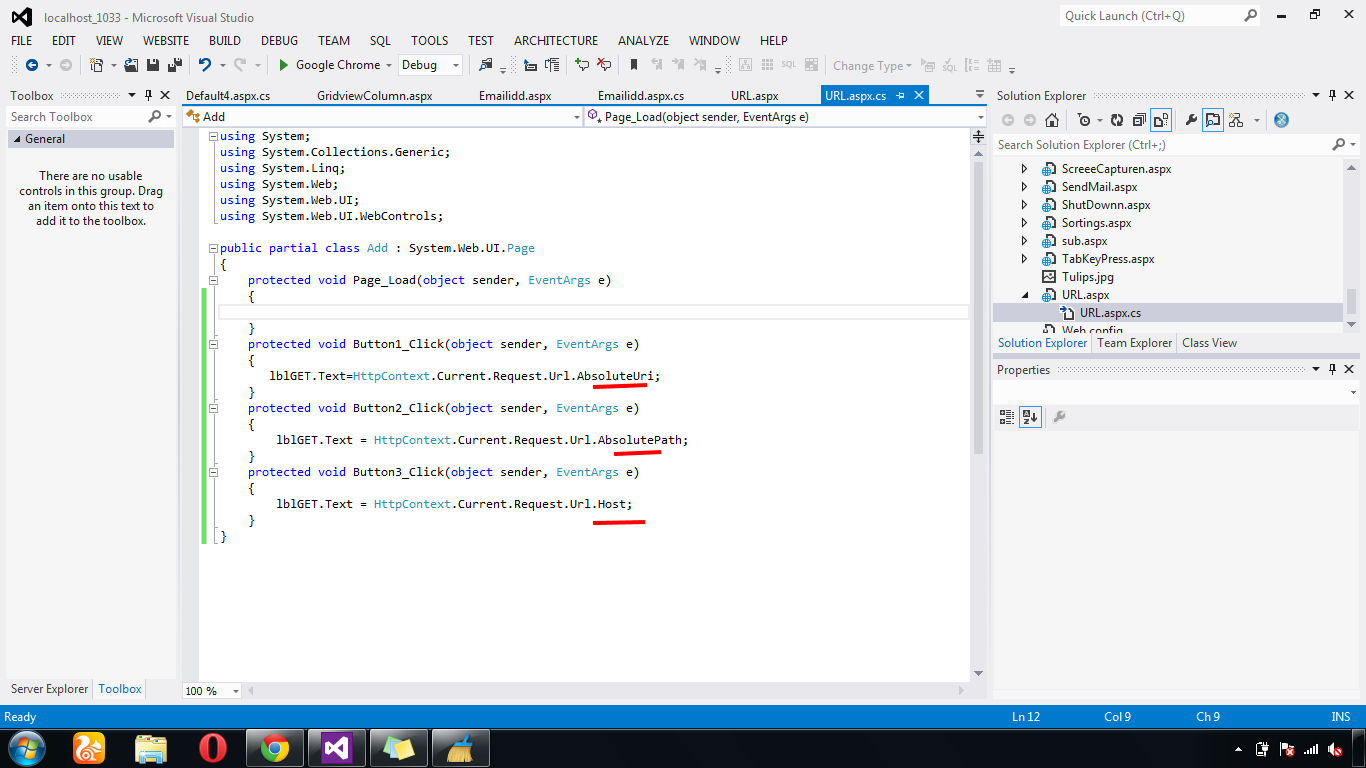The height and width of the screenshot is (768, 1366).
Task: Click the Pending Changes Filter clock icon
Action: pyautogui.click(x=1084, y=120)
